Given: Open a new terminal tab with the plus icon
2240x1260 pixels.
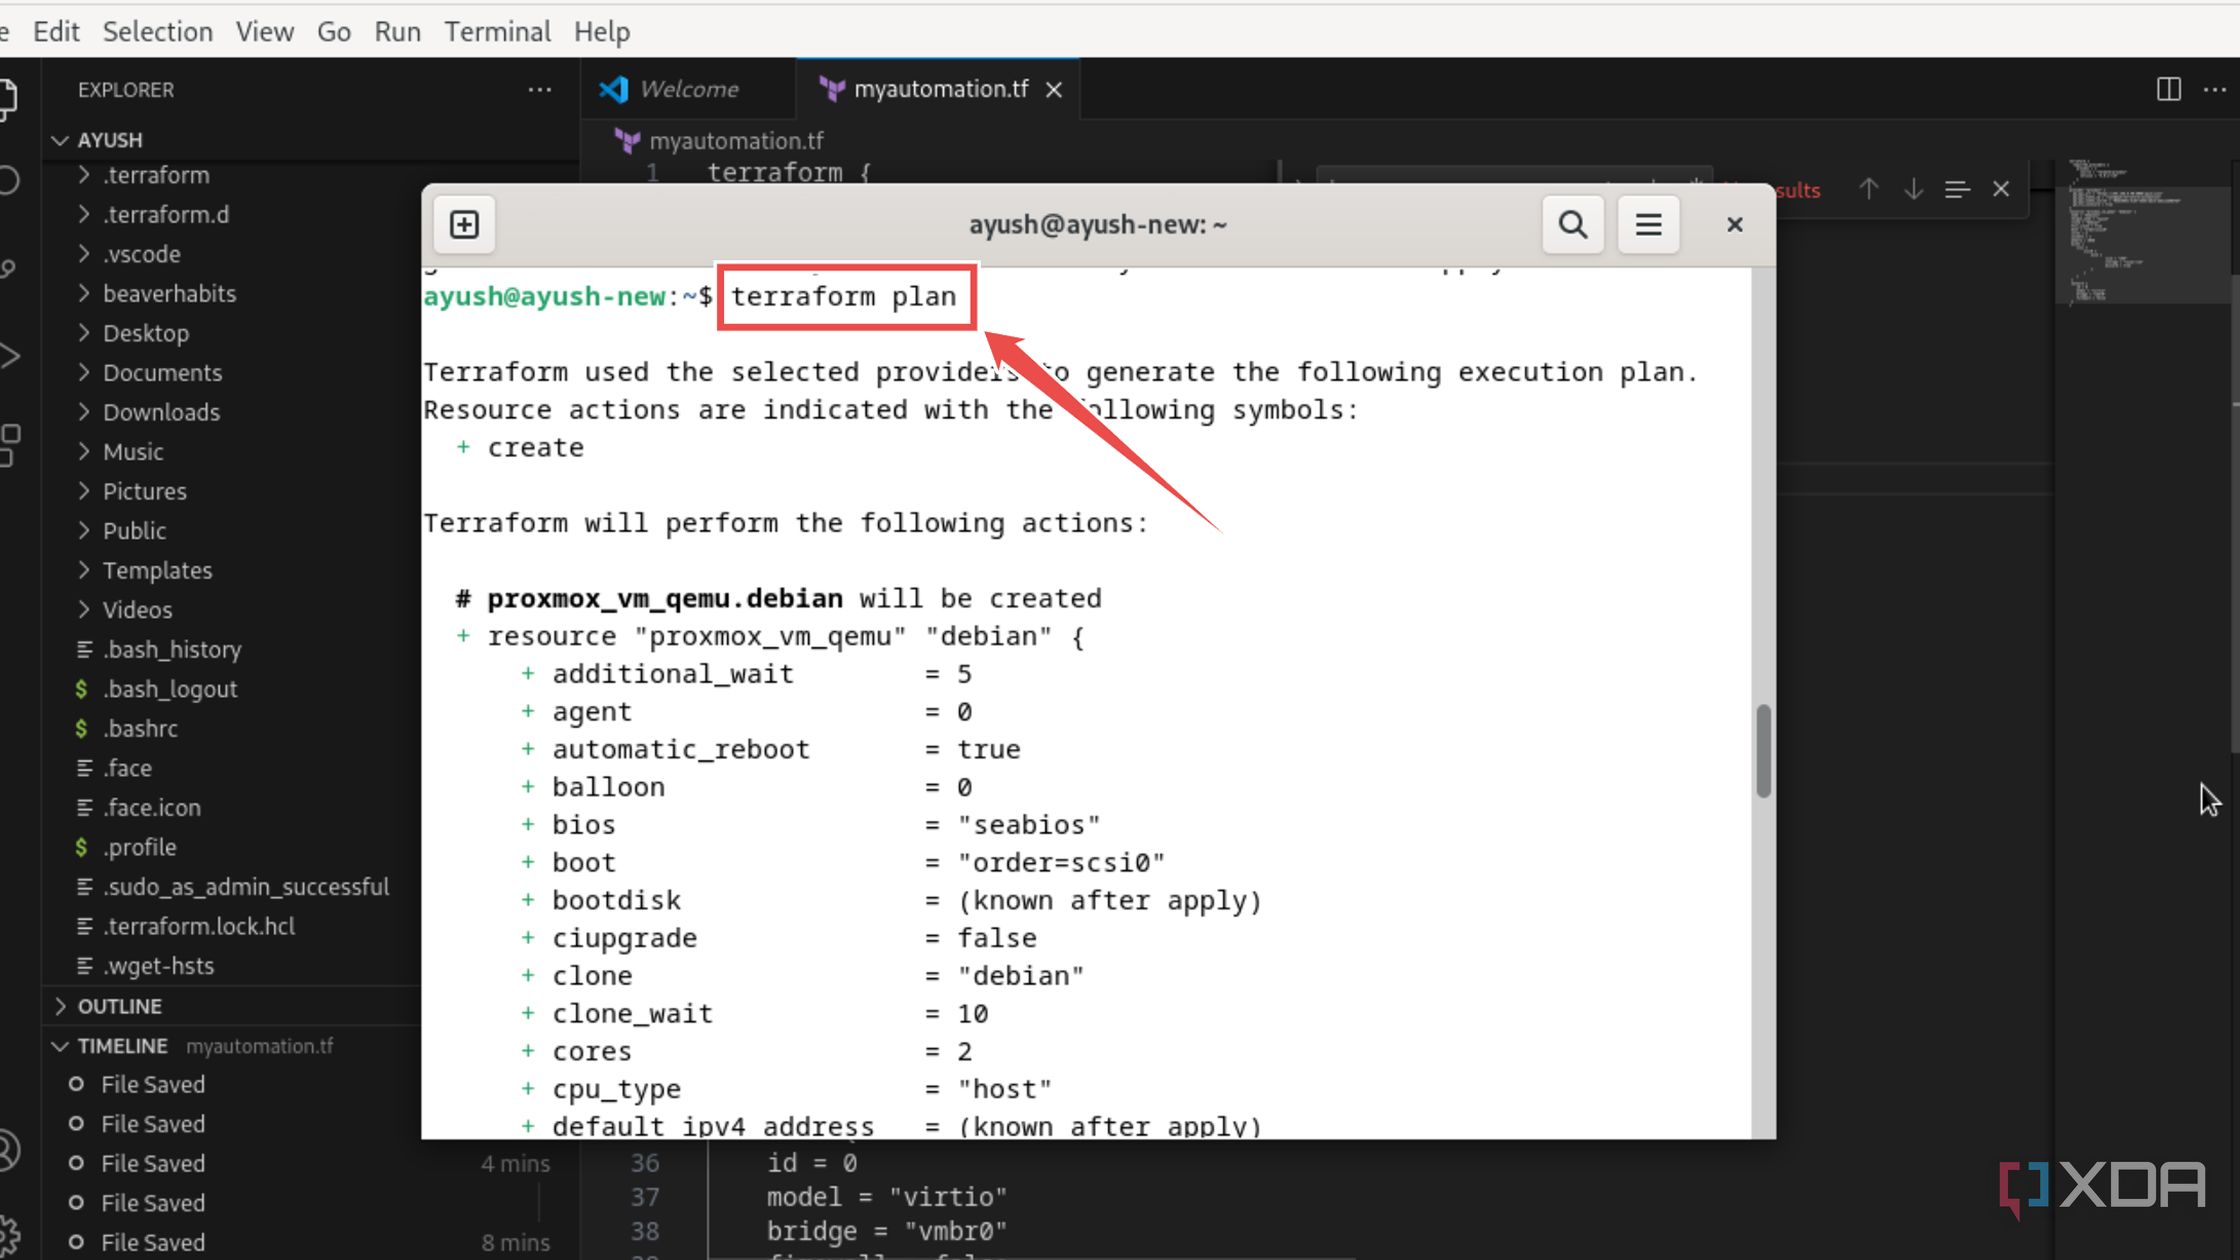Looking at the screenshot, I should (463, 224).
